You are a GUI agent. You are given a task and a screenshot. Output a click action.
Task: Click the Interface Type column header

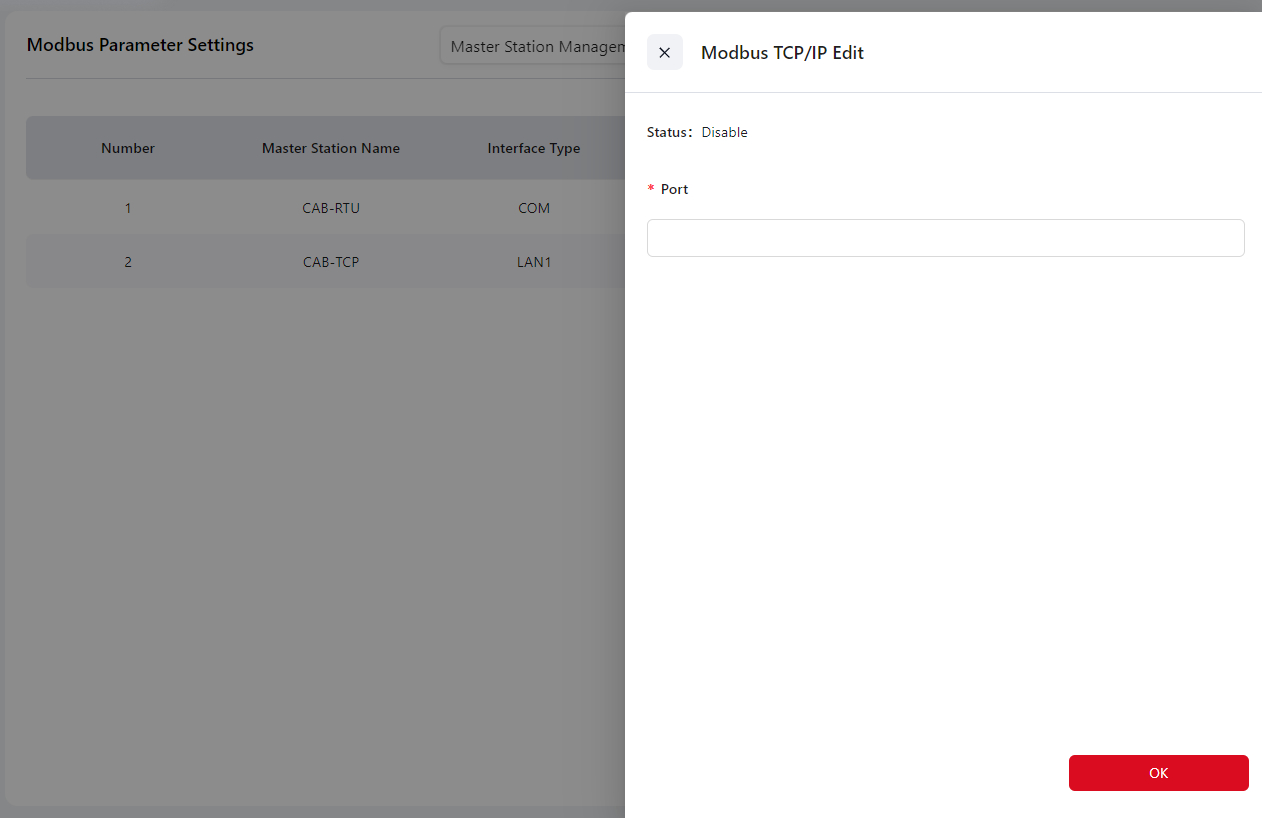[534, 148]
